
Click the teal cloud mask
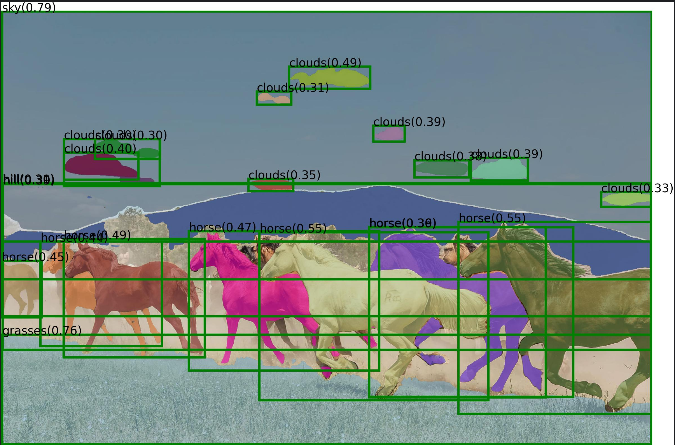499,170
